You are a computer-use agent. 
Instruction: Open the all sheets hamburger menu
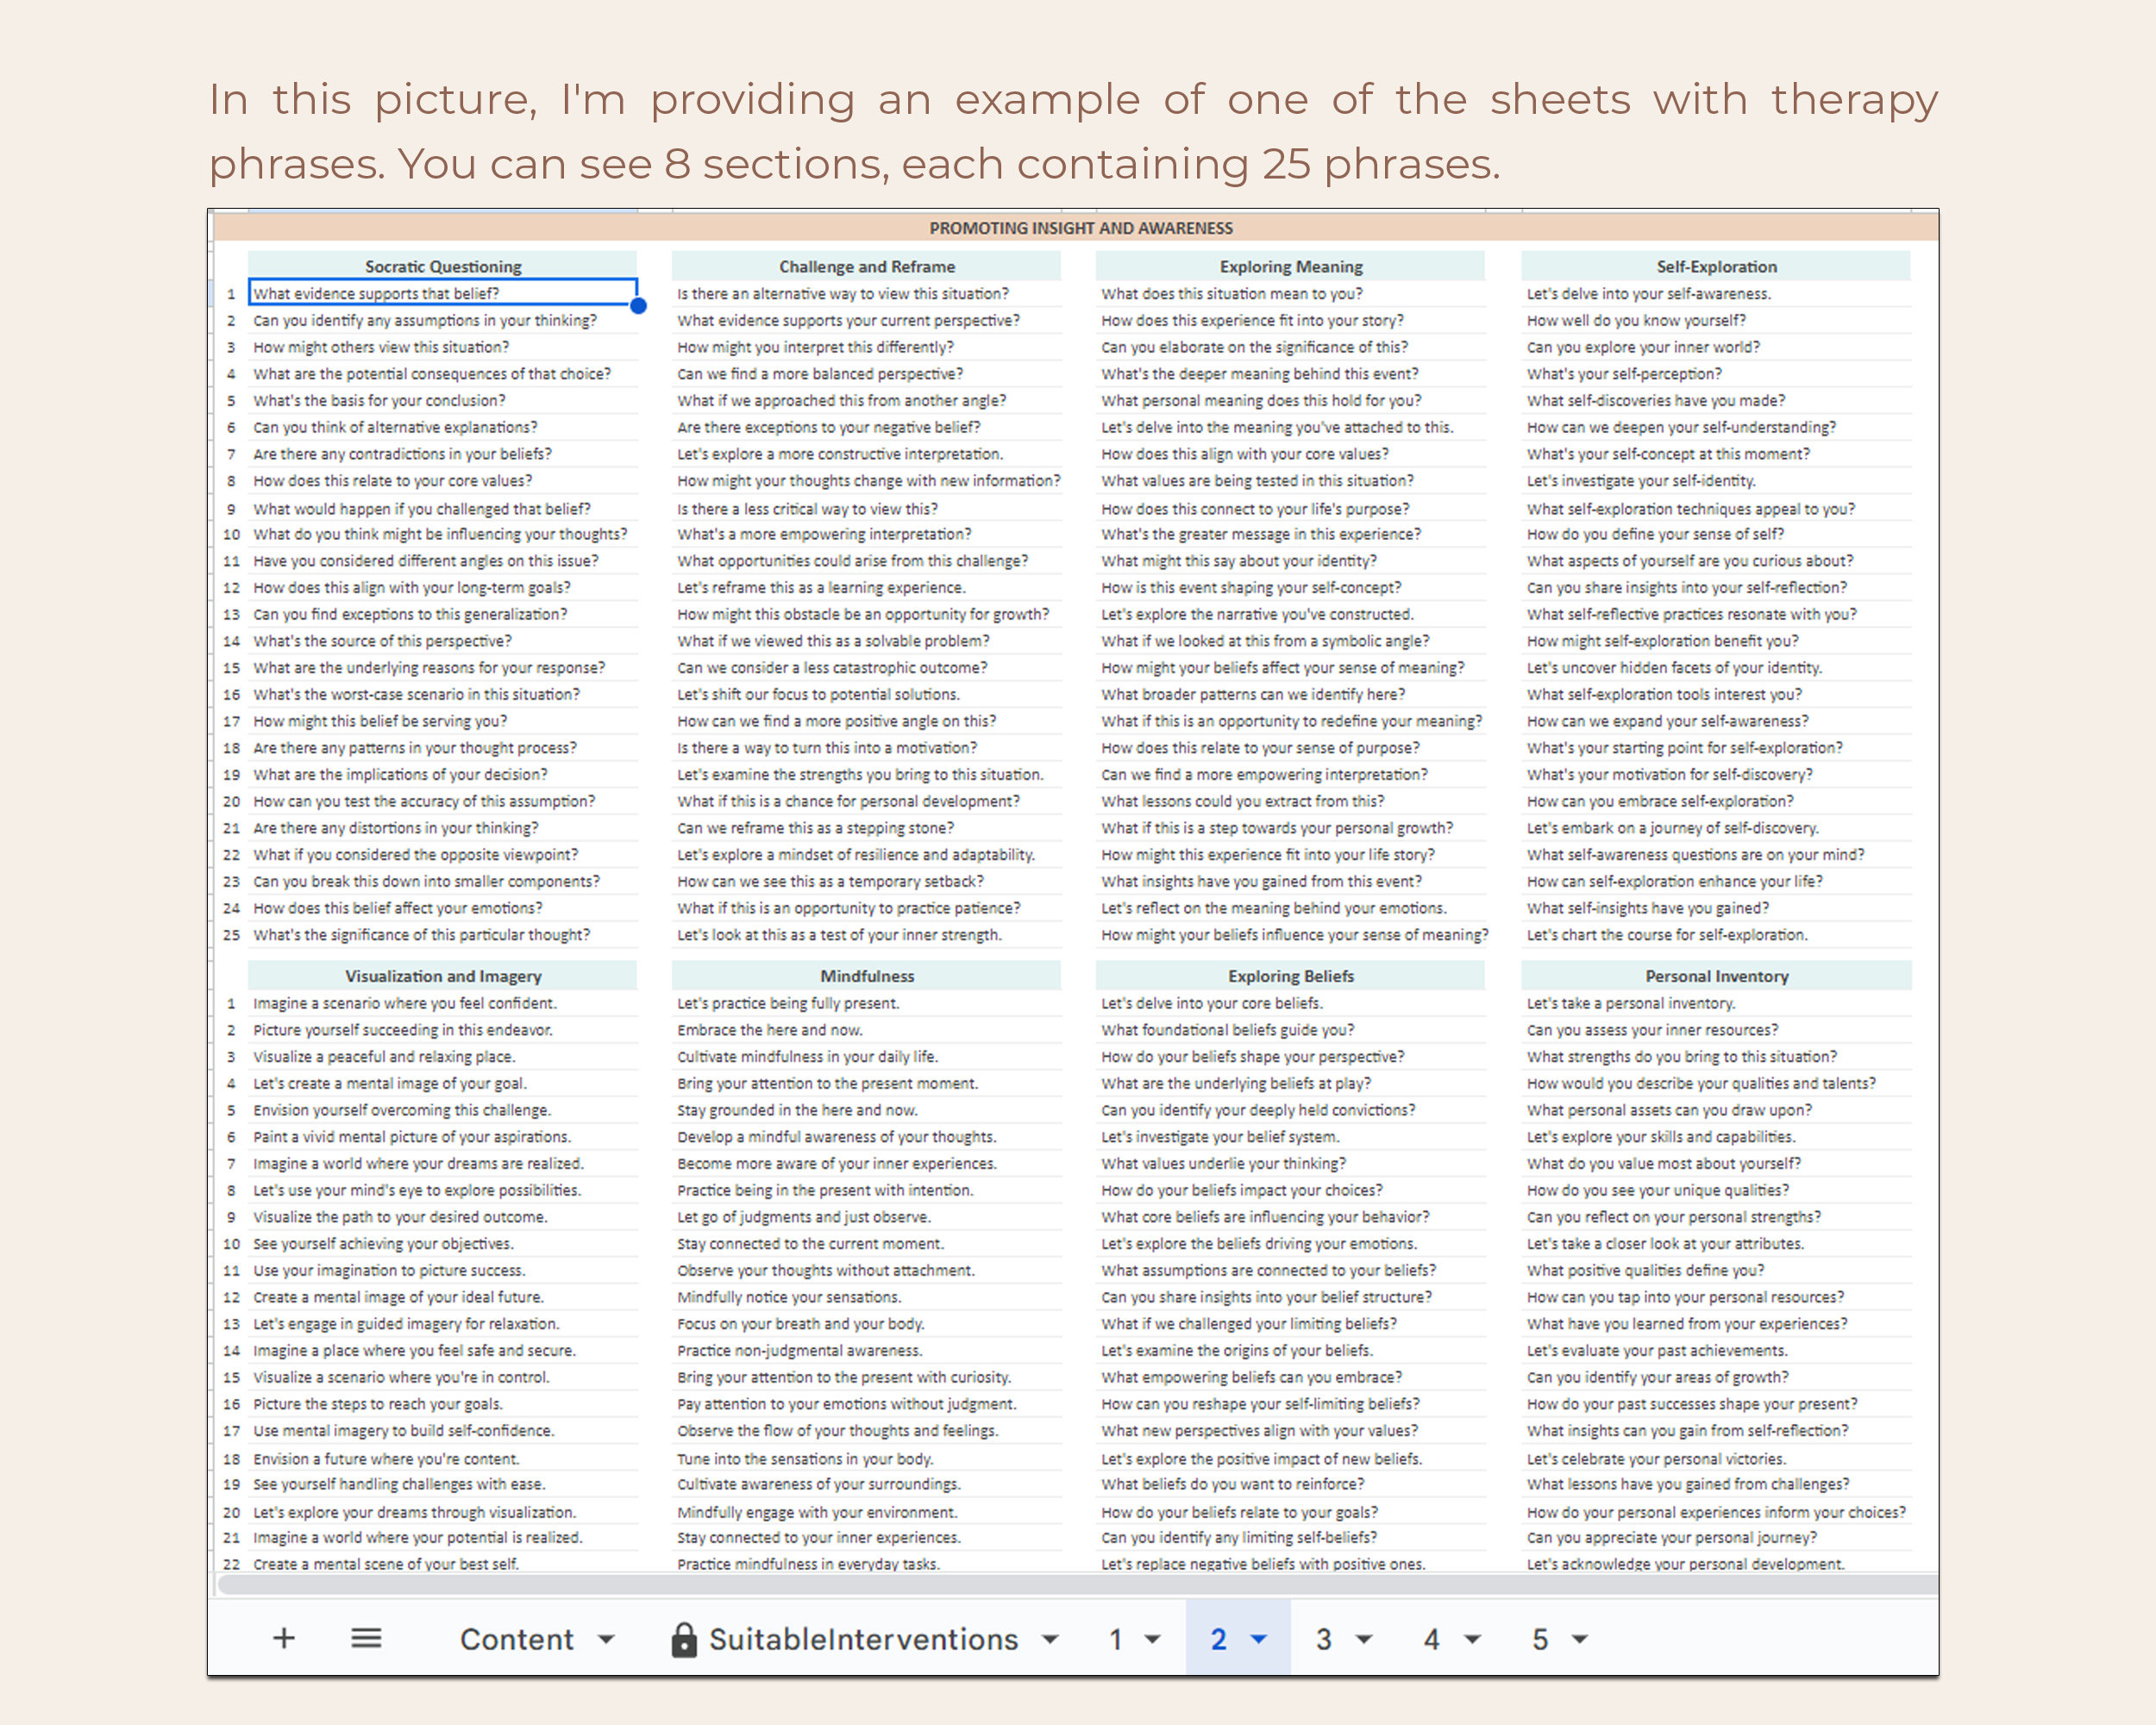coord(367,1639)
